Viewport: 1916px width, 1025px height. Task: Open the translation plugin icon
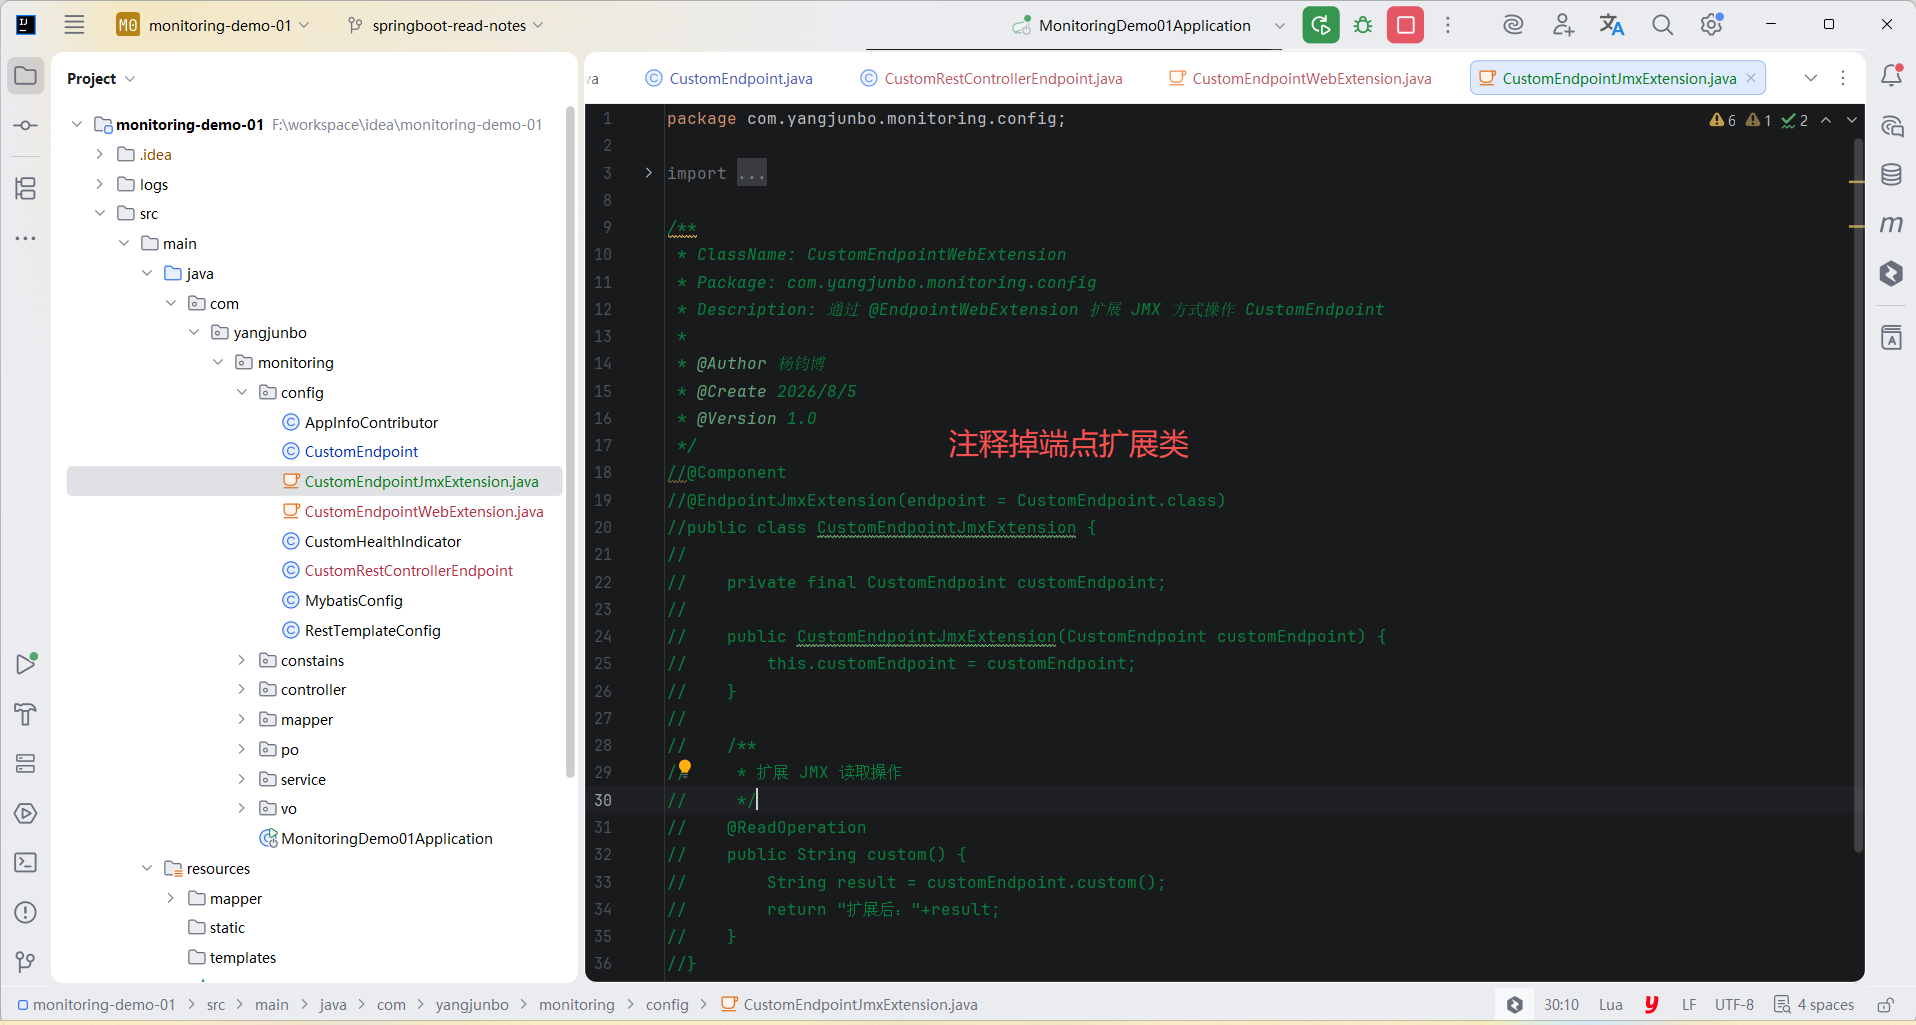pos(1612,25)
